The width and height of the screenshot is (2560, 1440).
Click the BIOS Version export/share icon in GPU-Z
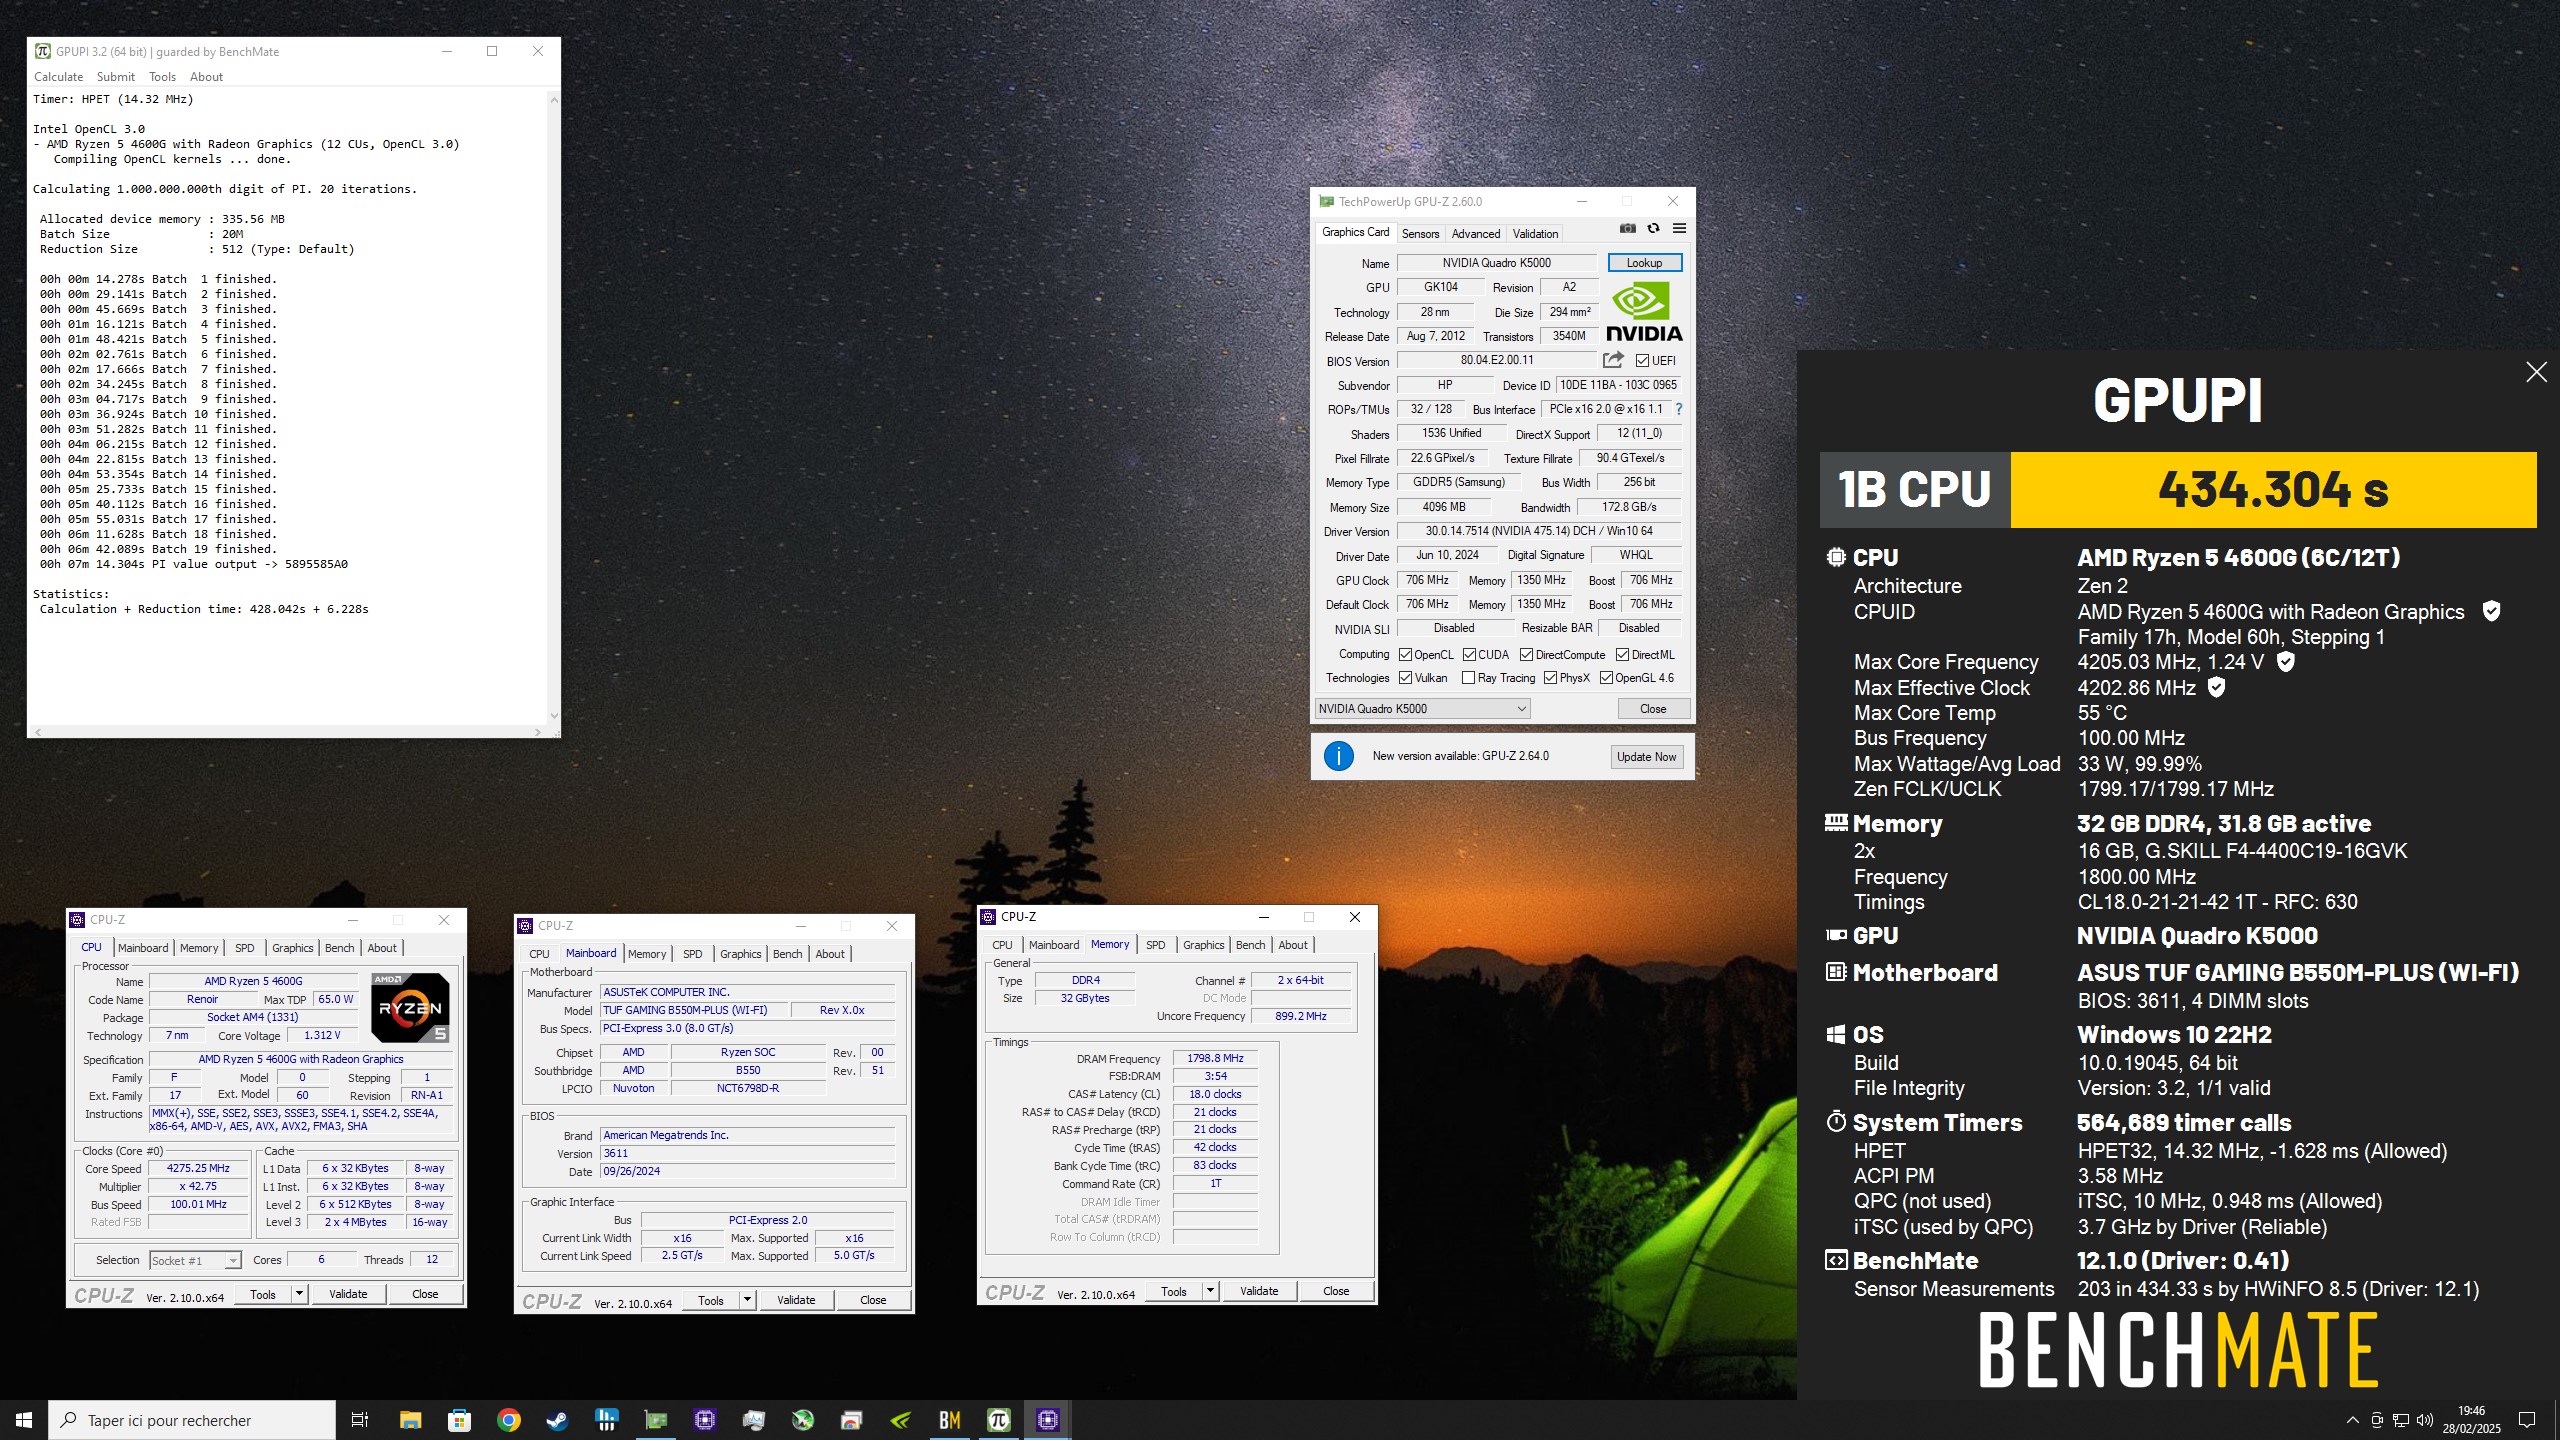(1613, 360)
